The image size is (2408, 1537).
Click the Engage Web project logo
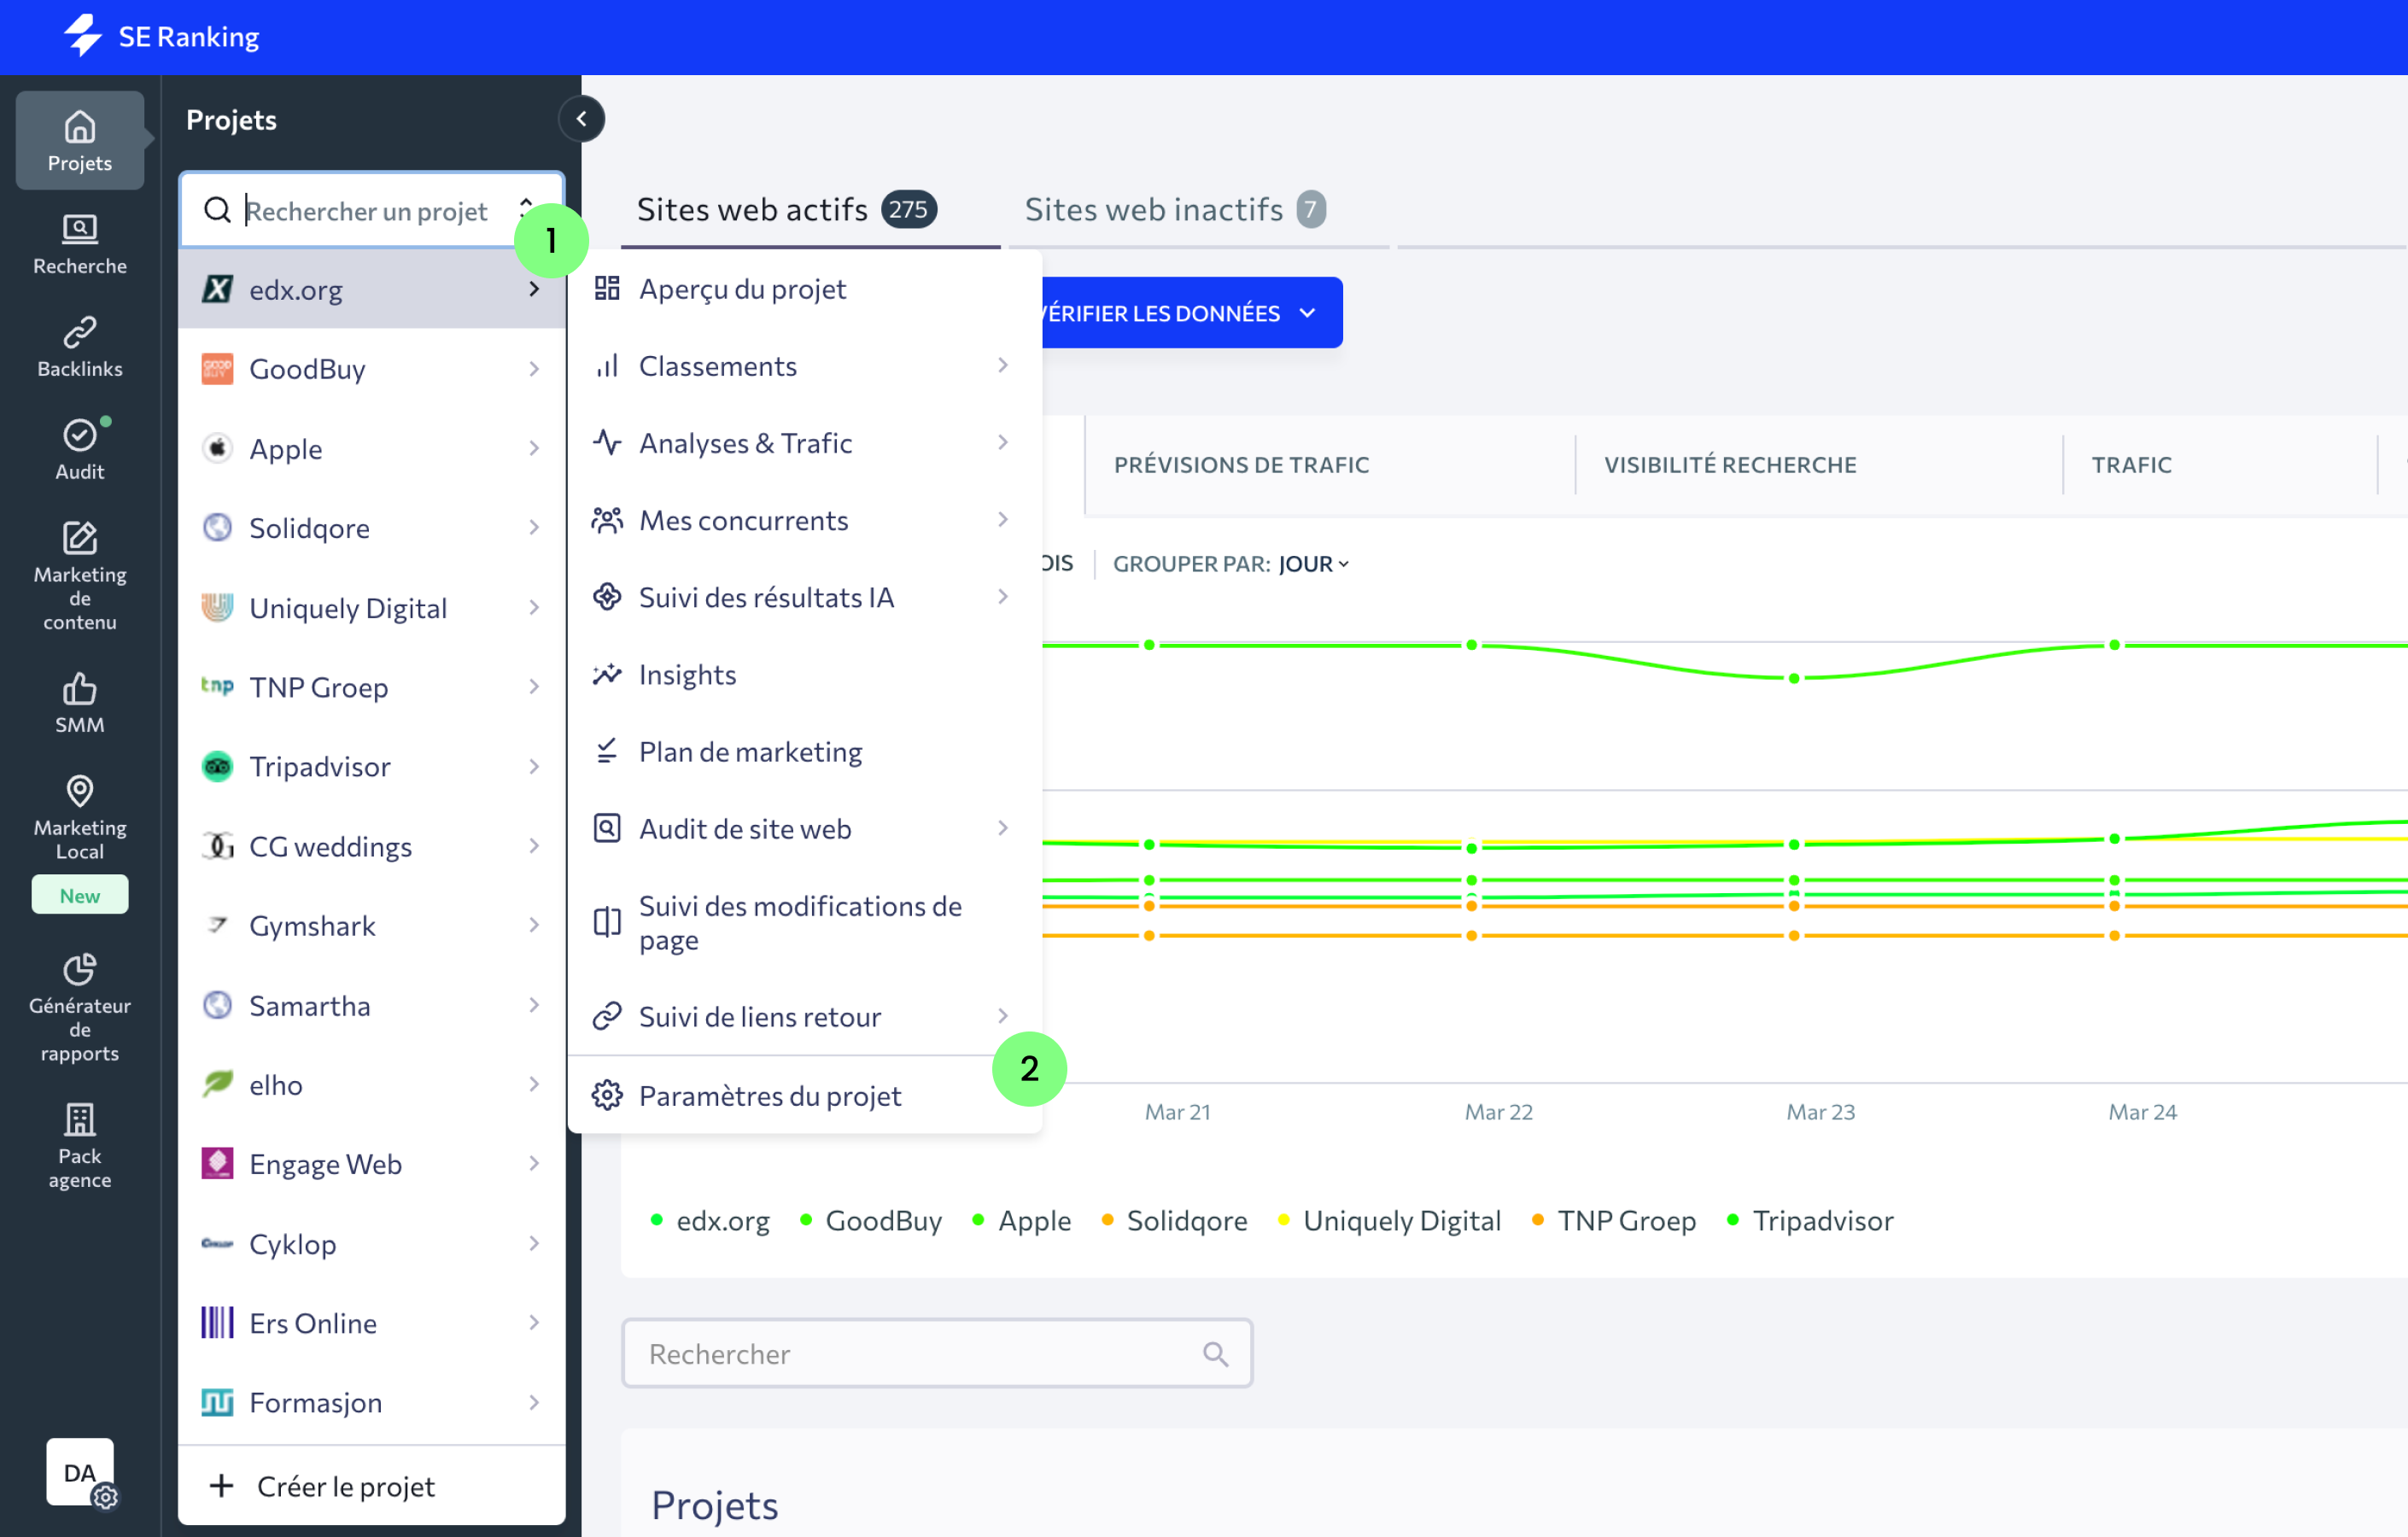[x=217, y=1164]
